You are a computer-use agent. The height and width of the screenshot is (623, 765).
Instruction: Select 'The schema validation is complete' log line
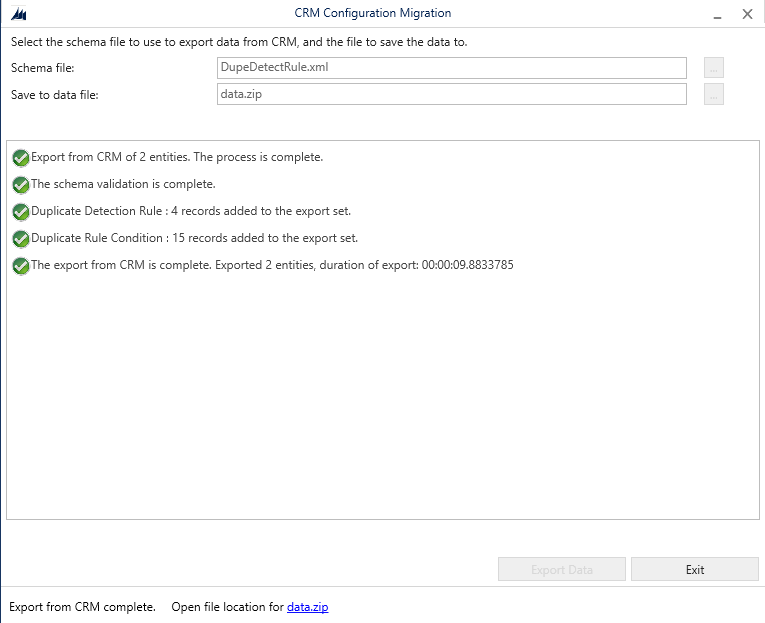click(123, 184)
